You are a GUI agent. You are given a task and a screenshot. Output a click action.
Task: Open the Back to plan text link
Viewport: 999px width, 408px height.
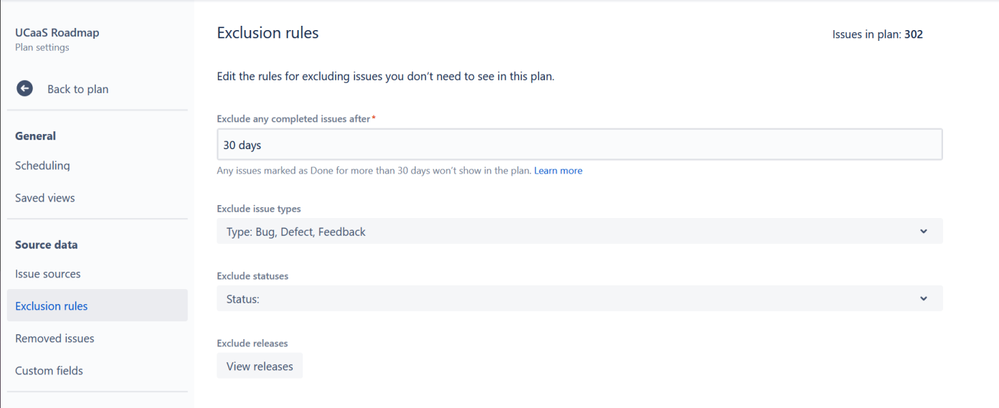pos(78,89)
